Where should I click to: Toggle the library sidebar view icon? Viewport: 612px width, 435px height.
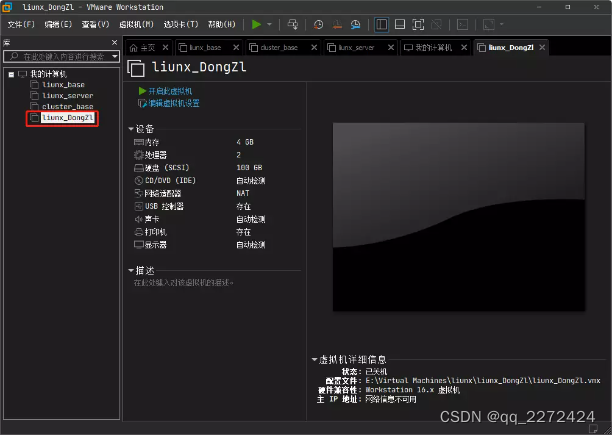pyautogui.click(x=381, y=25)
